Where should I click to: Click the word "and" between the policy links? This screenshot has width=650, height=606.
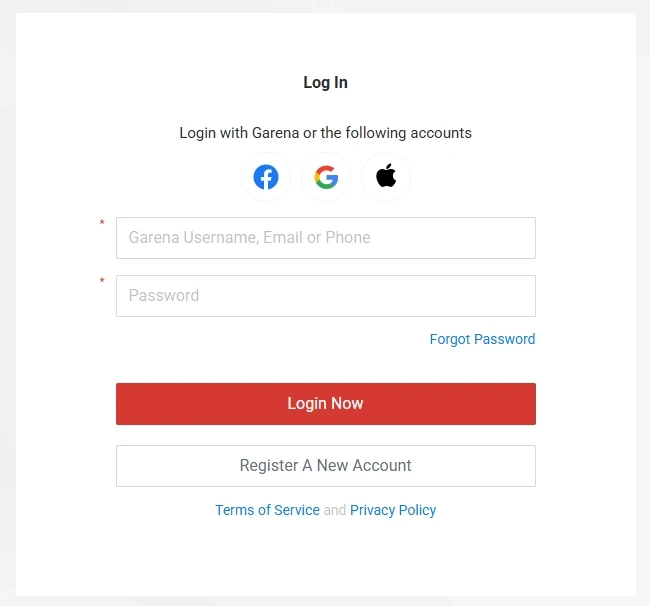pos(335,510)
